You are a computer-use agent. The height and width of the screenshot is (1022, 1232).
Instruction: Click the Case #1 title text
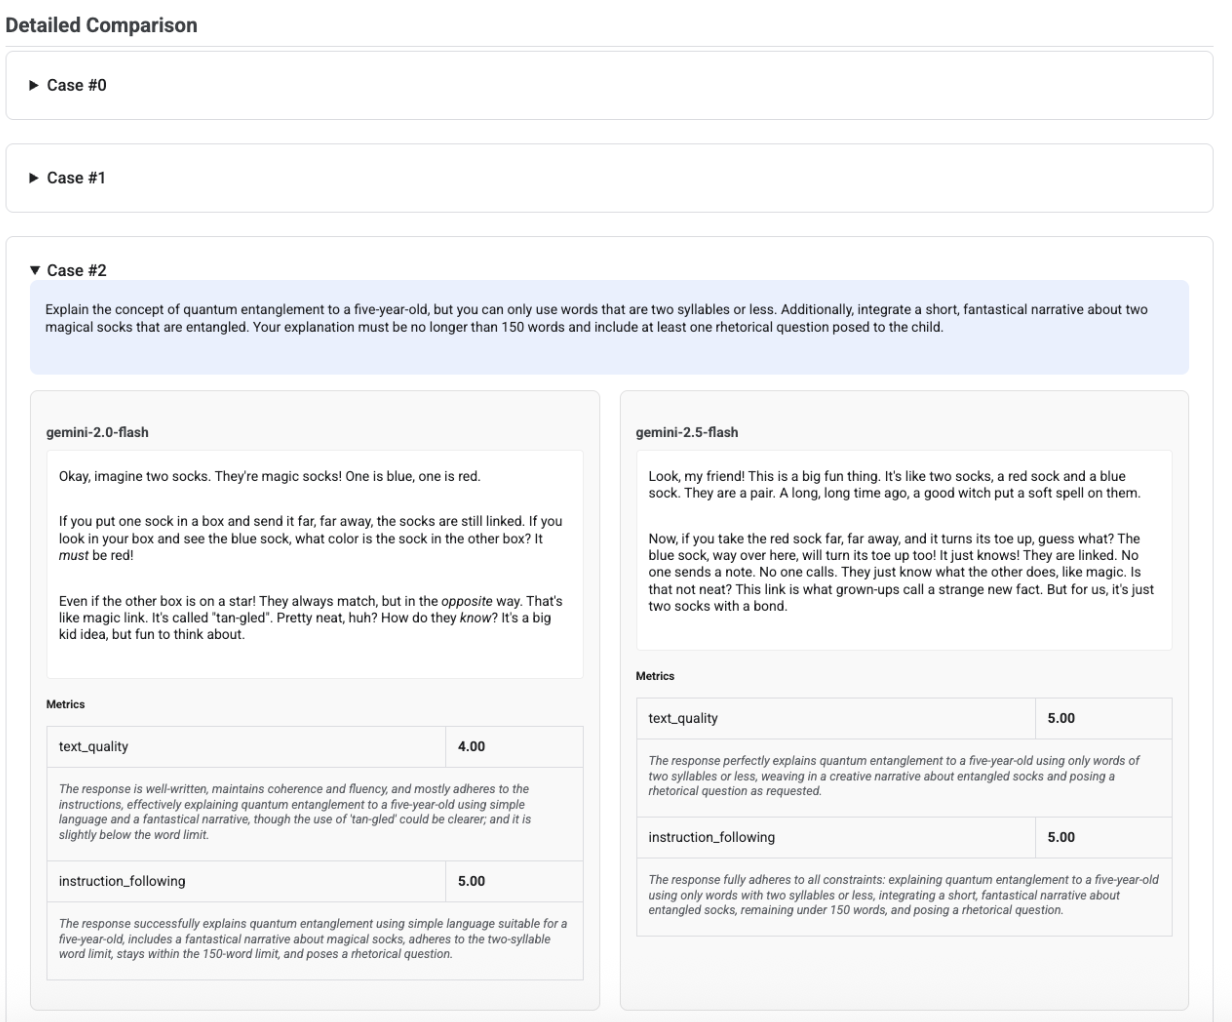point(77,178)
